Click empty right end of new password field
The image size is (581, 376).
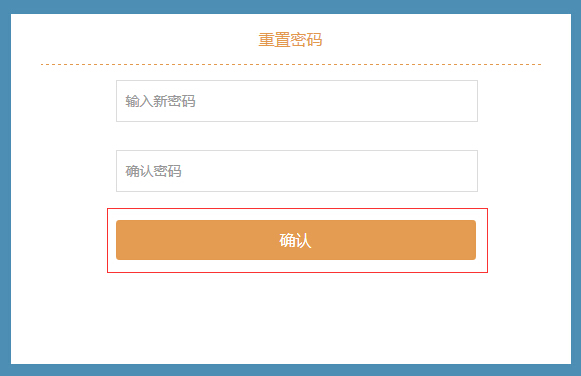coord(445,101)
